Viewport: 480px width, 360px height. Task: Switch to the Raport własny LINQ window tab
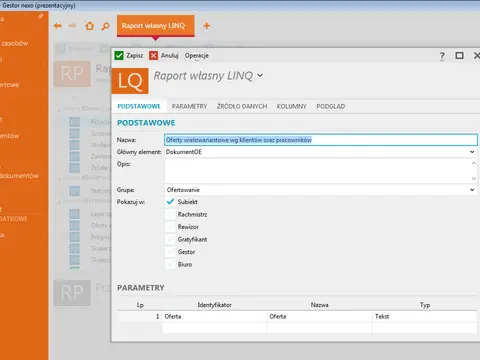[155, 26]
